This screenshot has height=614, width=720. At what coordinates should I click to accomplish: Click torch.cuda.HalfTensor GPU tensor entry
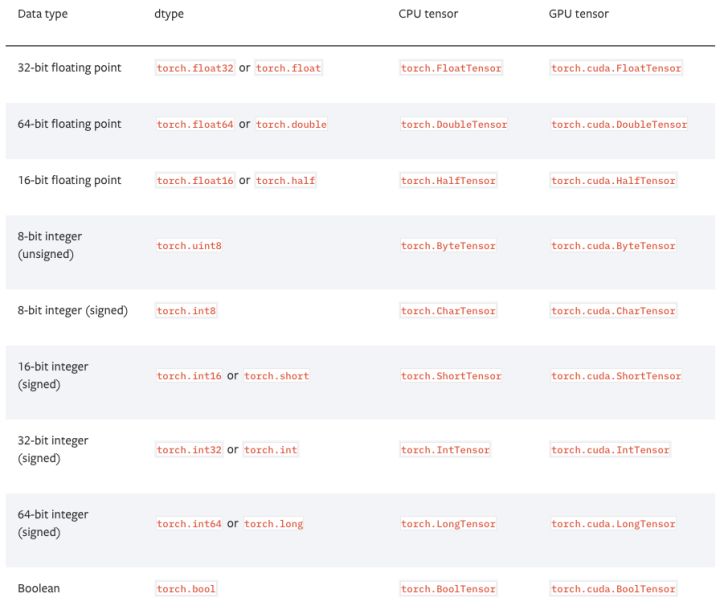(x=613, y=181)
